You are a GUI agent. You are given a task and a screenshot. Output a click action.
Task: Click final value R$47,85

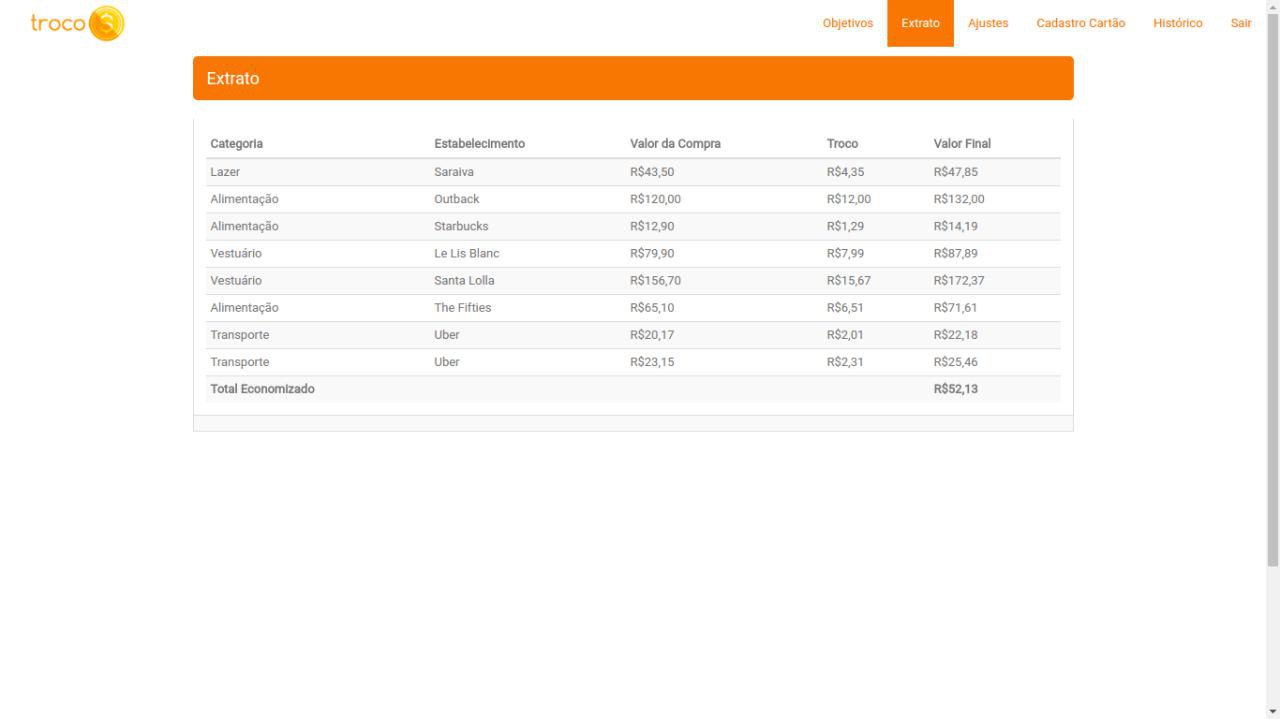(x=956, y=172)
